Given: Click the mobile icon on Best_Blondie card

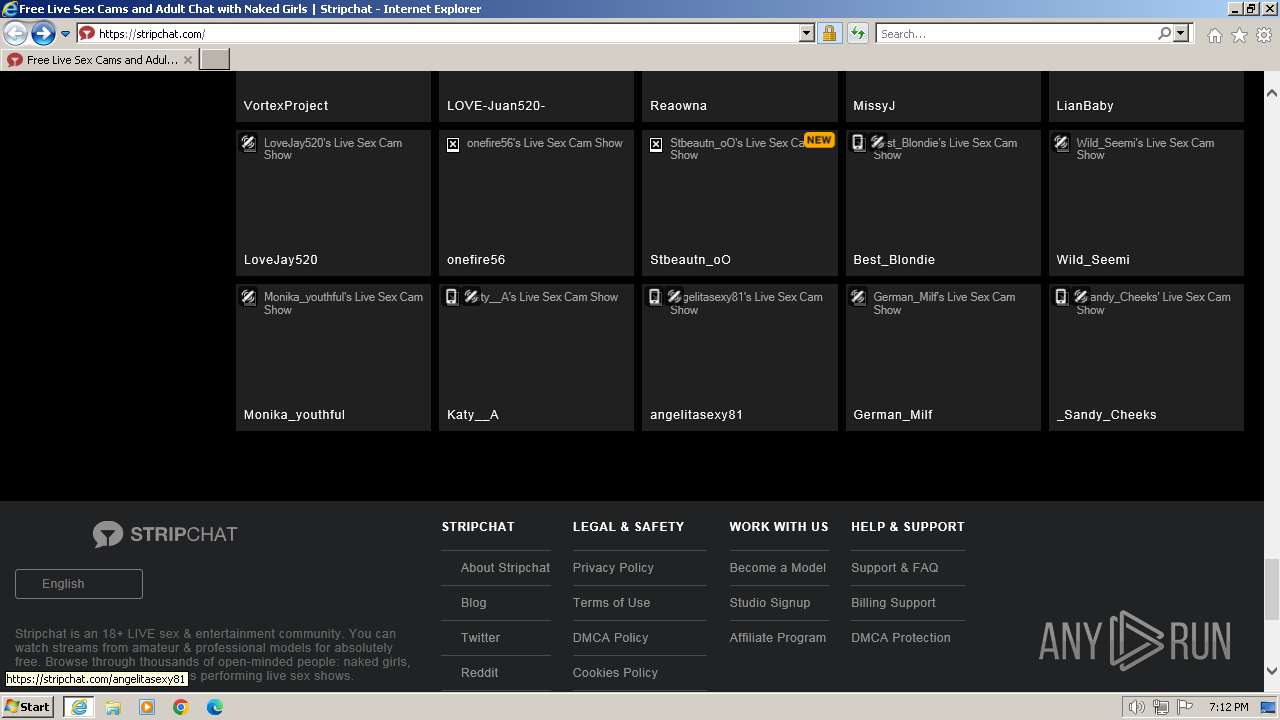Looking at the screenshot, I should coord(858,143).
